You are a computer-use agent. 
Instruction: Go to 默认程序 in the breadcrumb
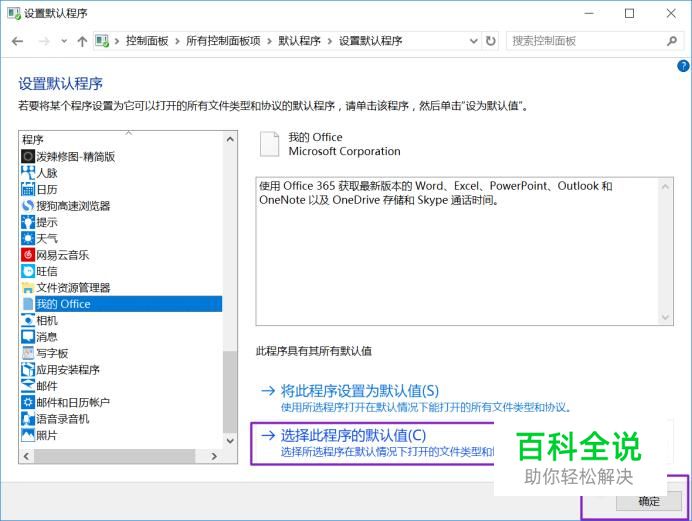coord(299,41)
